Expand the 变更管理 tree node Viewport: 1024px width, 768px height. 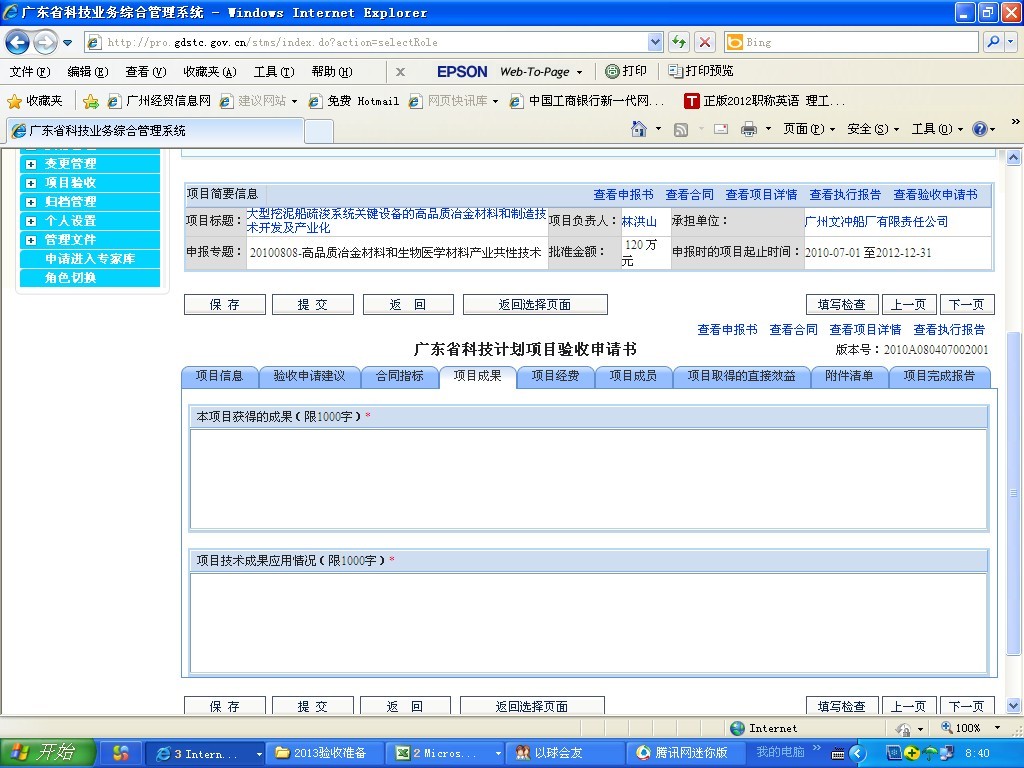click(31, 164)
